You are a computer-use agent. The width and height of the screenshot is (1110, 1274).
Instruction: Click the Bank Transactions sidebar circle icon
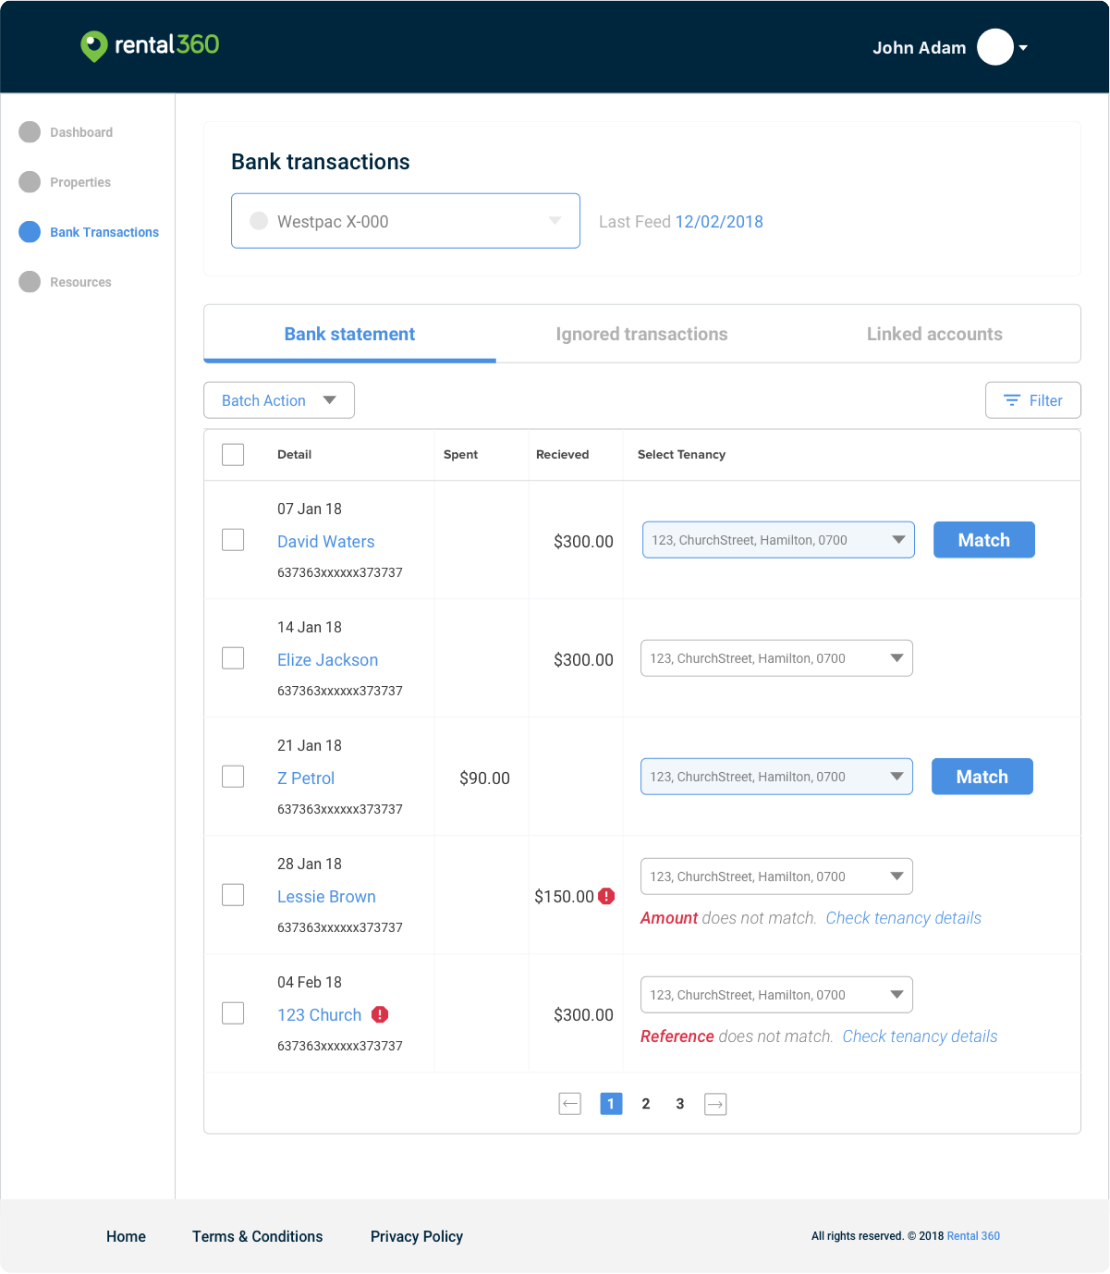[x=30, y=232]
